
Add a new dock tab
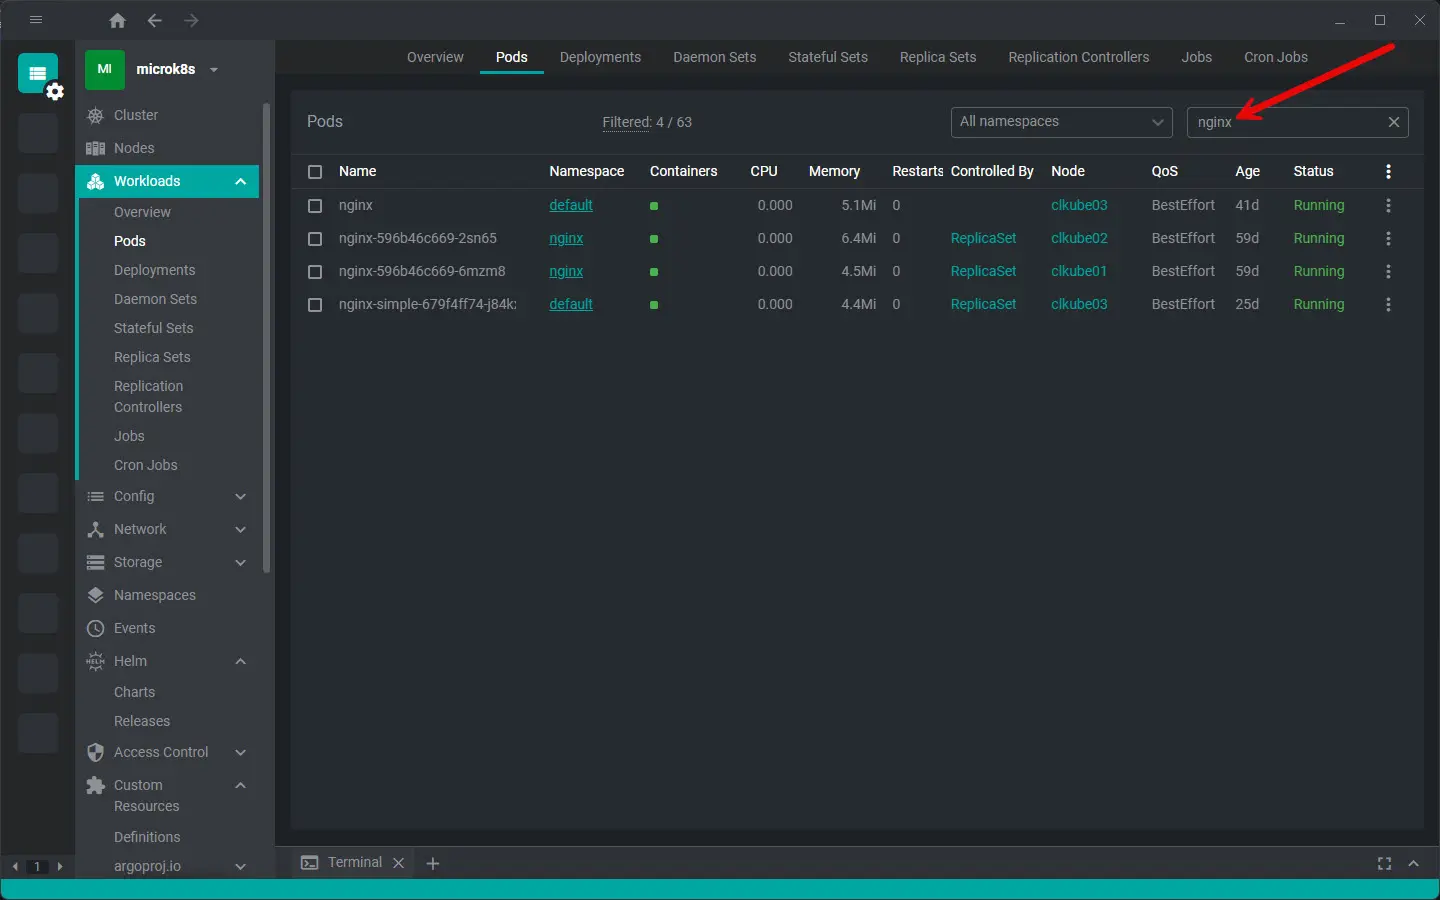point(433,863)
